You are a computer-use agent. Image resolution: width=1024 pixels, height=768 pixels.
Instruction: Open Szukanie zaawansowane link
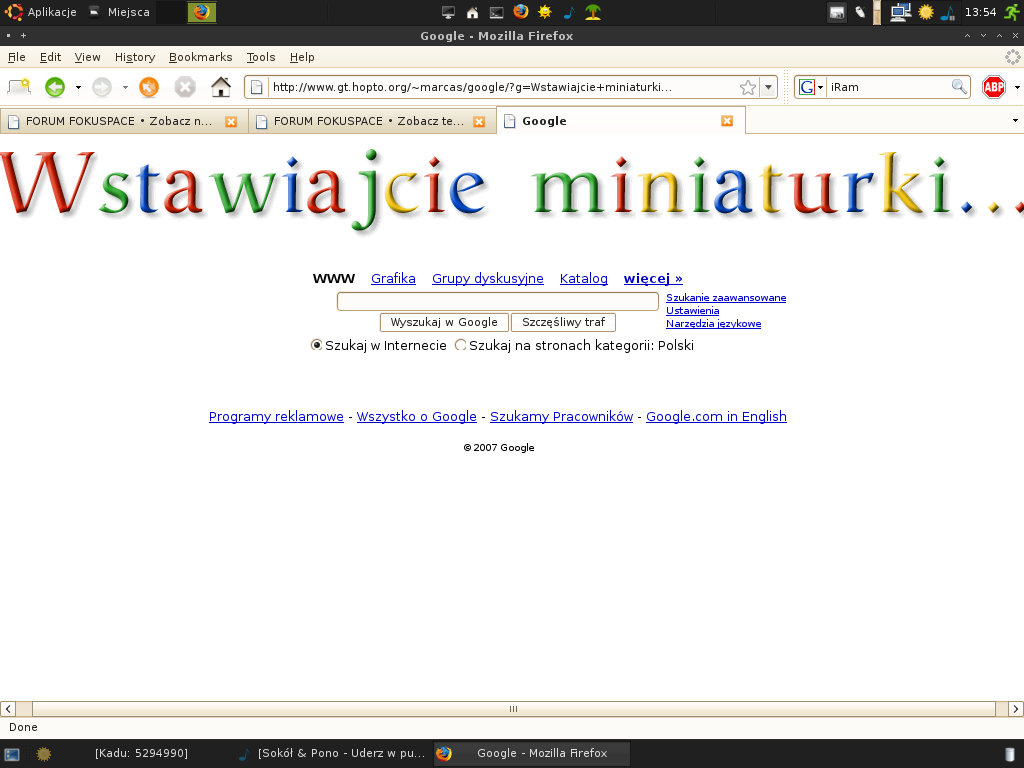[726, 298]
